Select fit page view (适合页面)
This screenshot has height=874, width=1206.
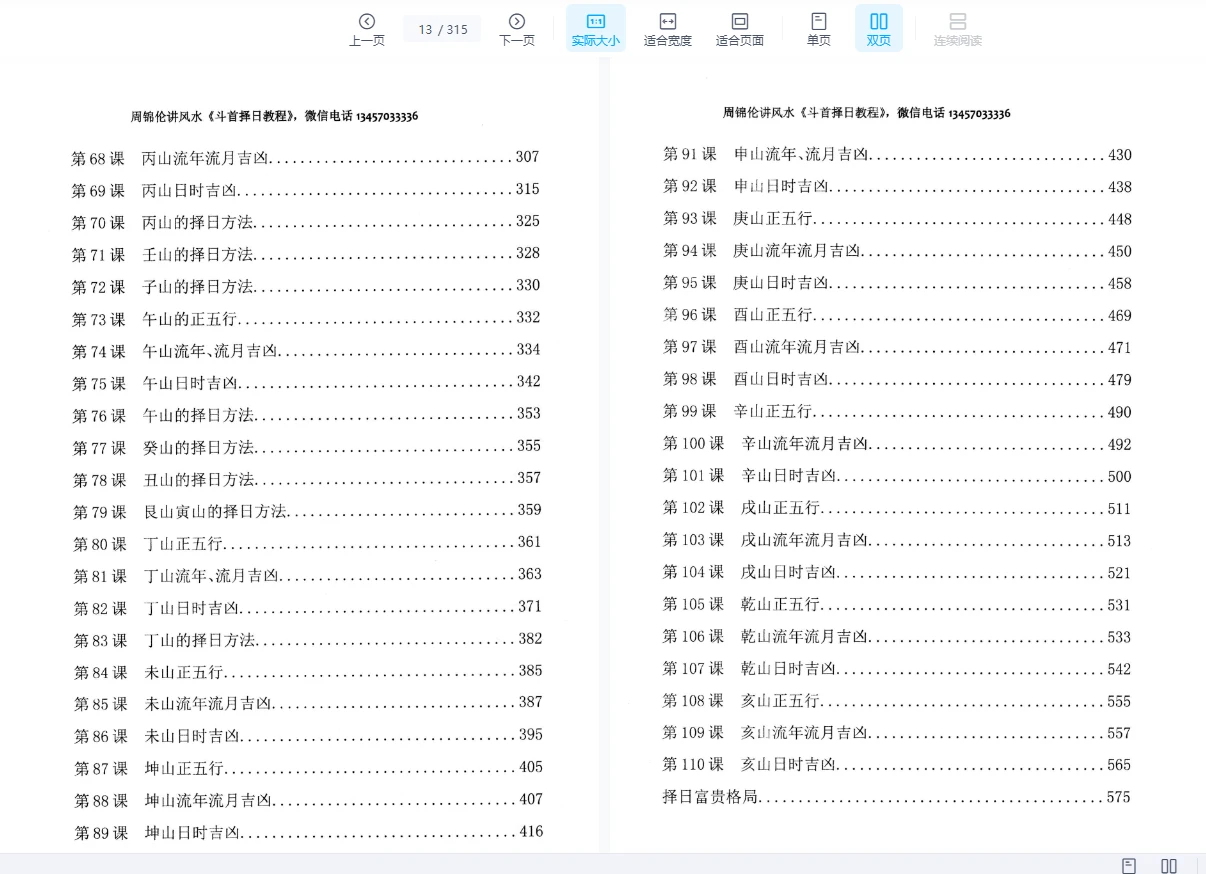(740, 29)
